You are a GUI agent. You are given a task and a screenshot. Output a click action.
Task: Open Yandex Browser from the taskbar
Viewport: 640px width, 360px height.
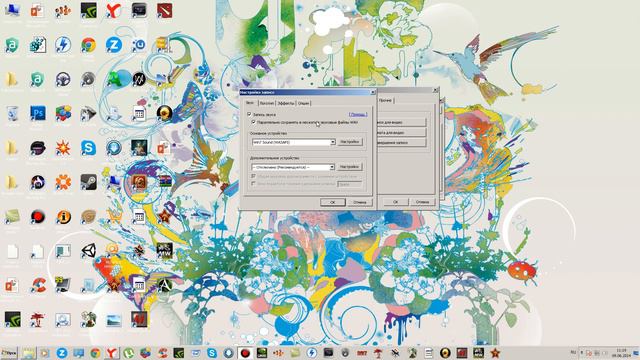112,353
